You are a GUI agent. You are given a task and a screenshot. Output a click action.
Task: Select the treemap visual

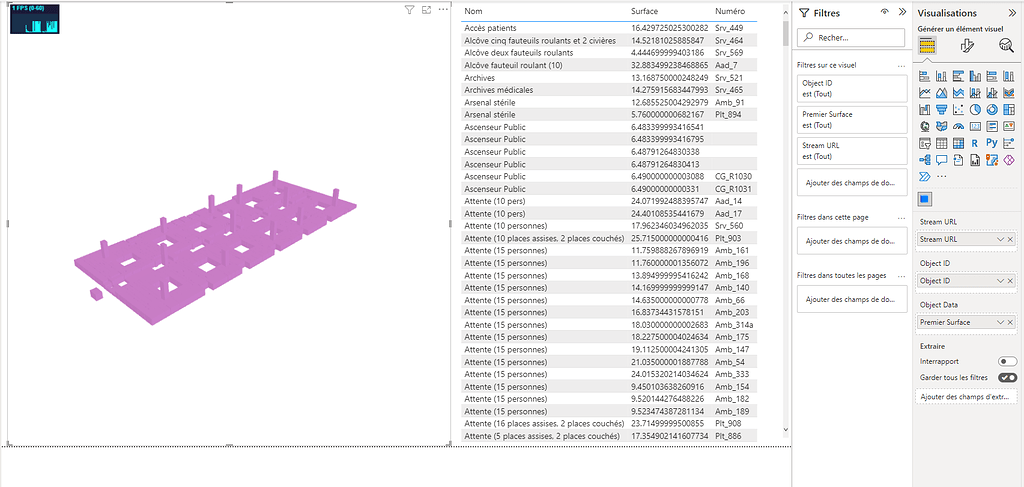[1009, 110]
